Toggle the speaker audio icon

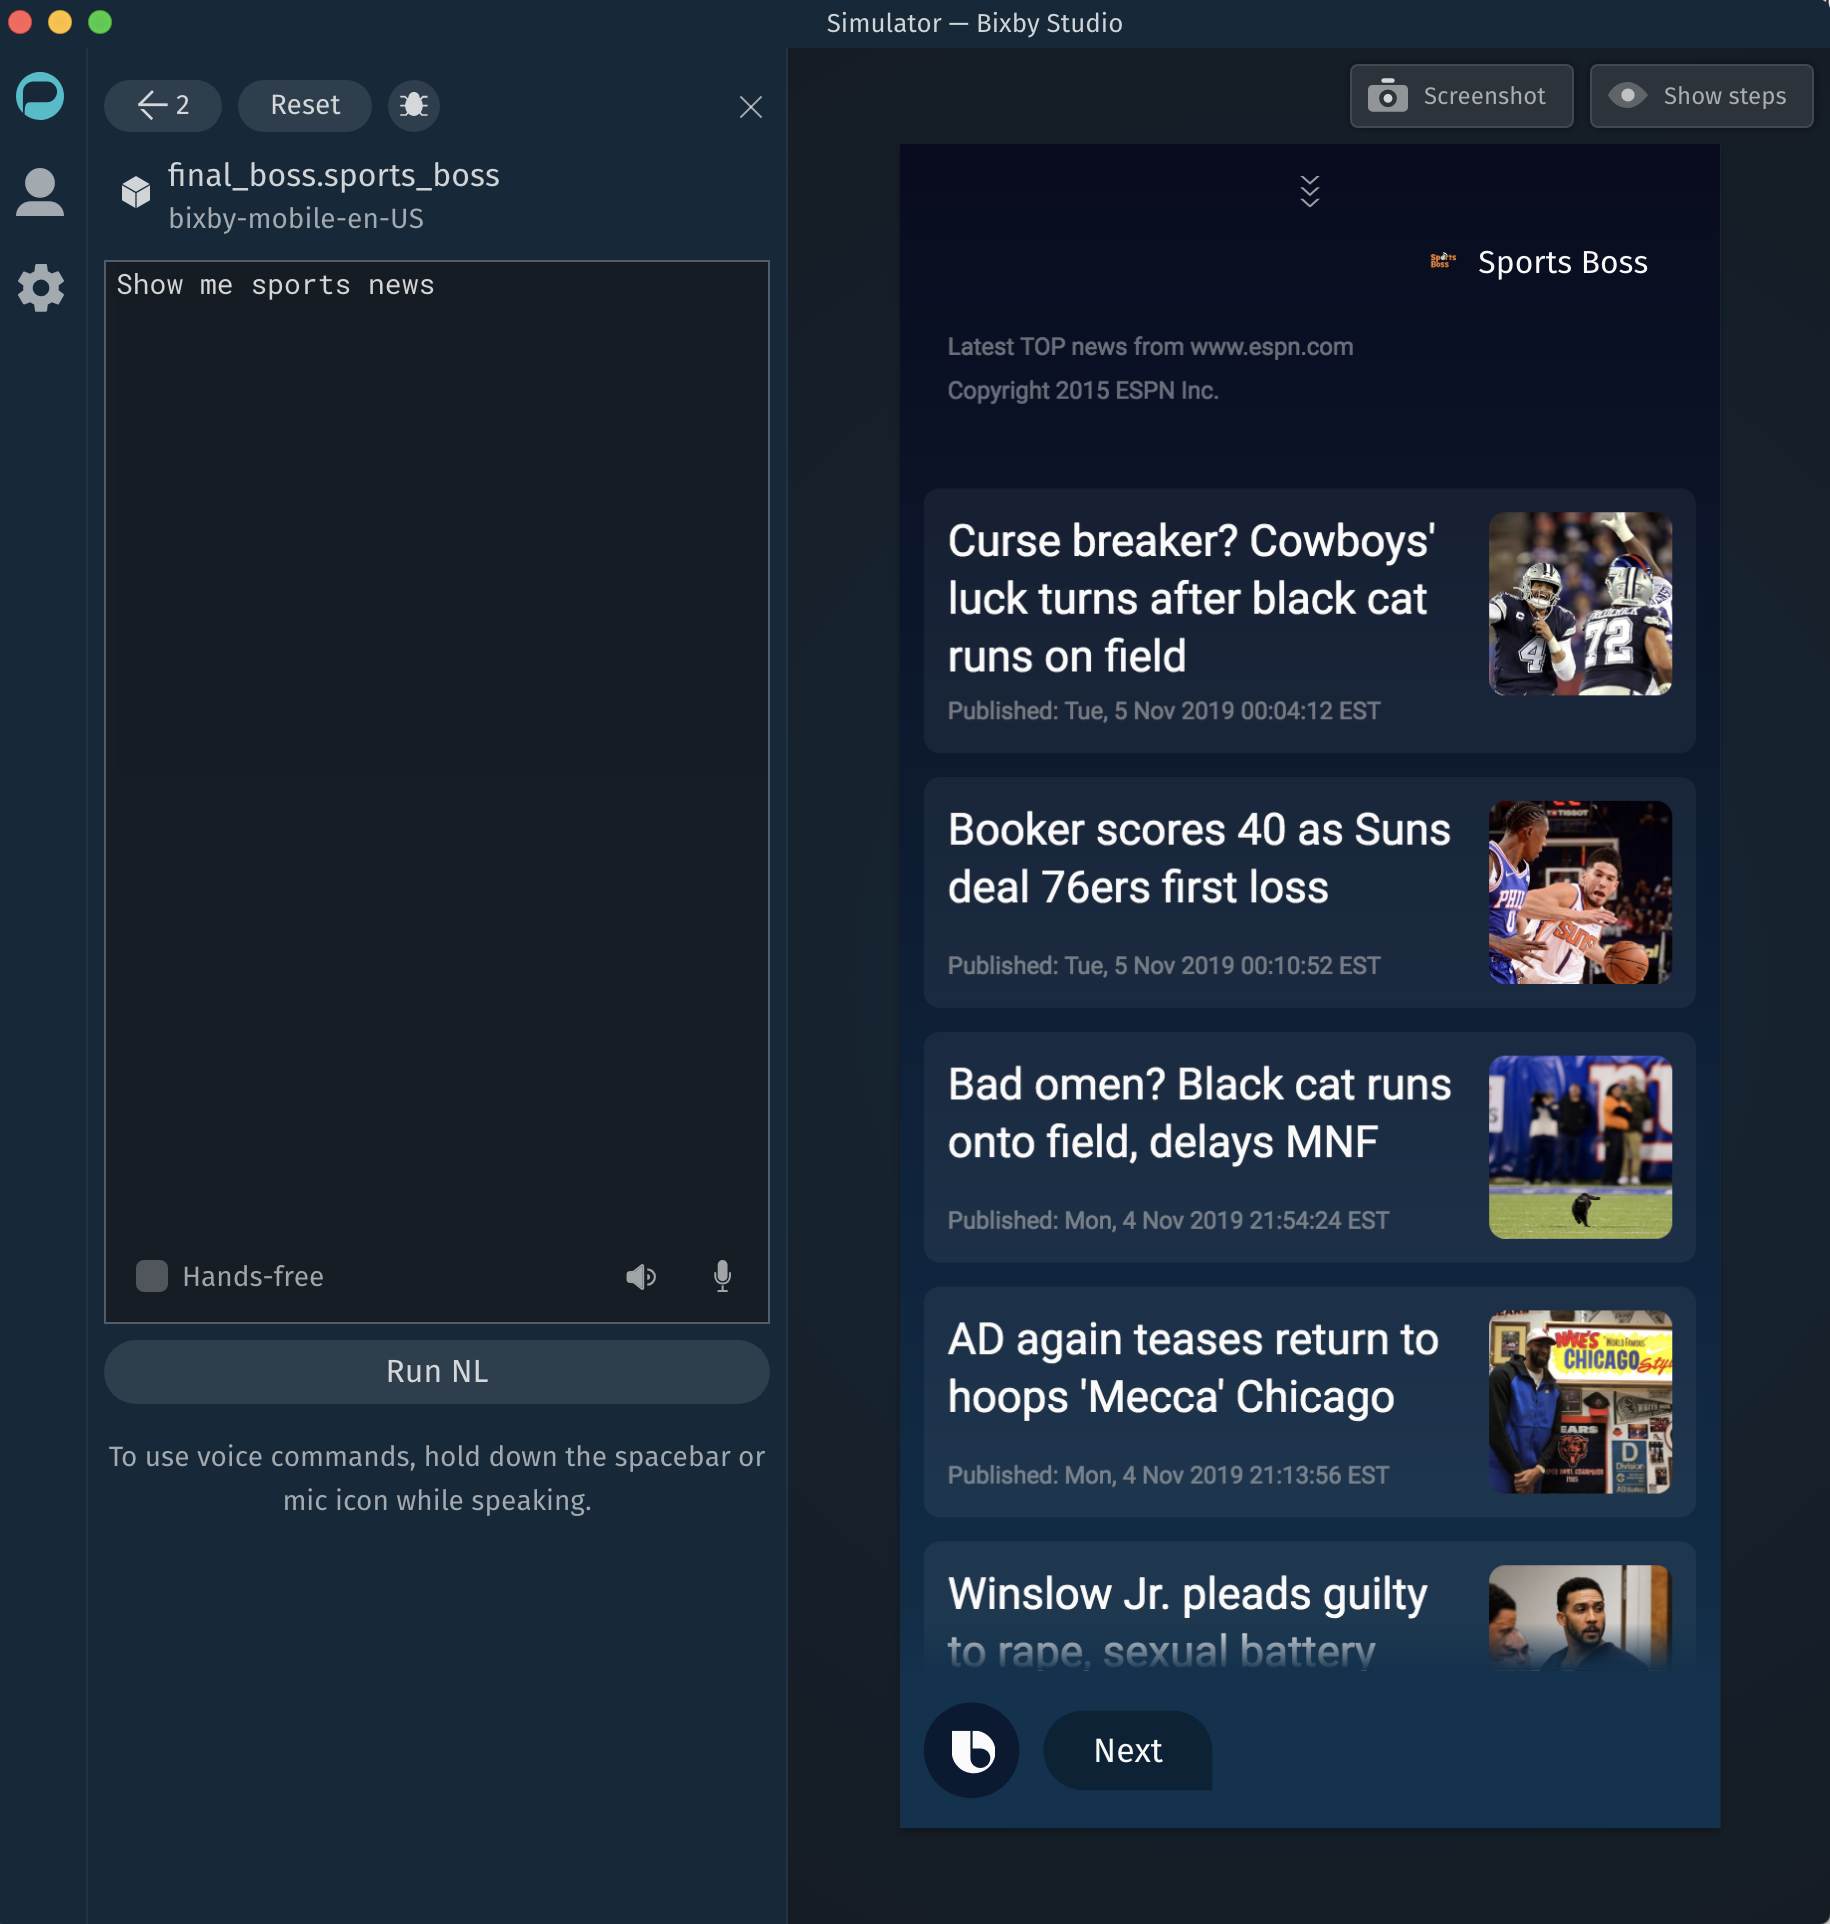click(x=641, y=1277)
